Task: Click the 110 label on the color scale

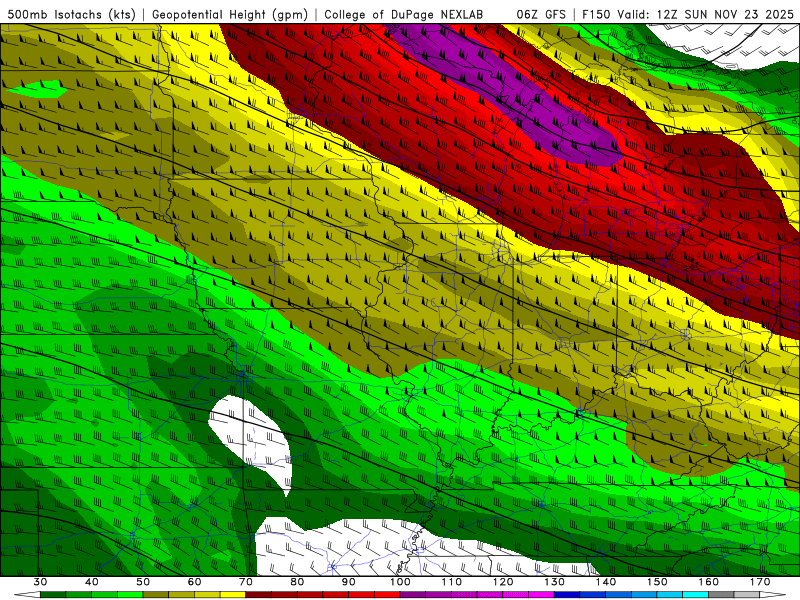Action: pos(452,582)
